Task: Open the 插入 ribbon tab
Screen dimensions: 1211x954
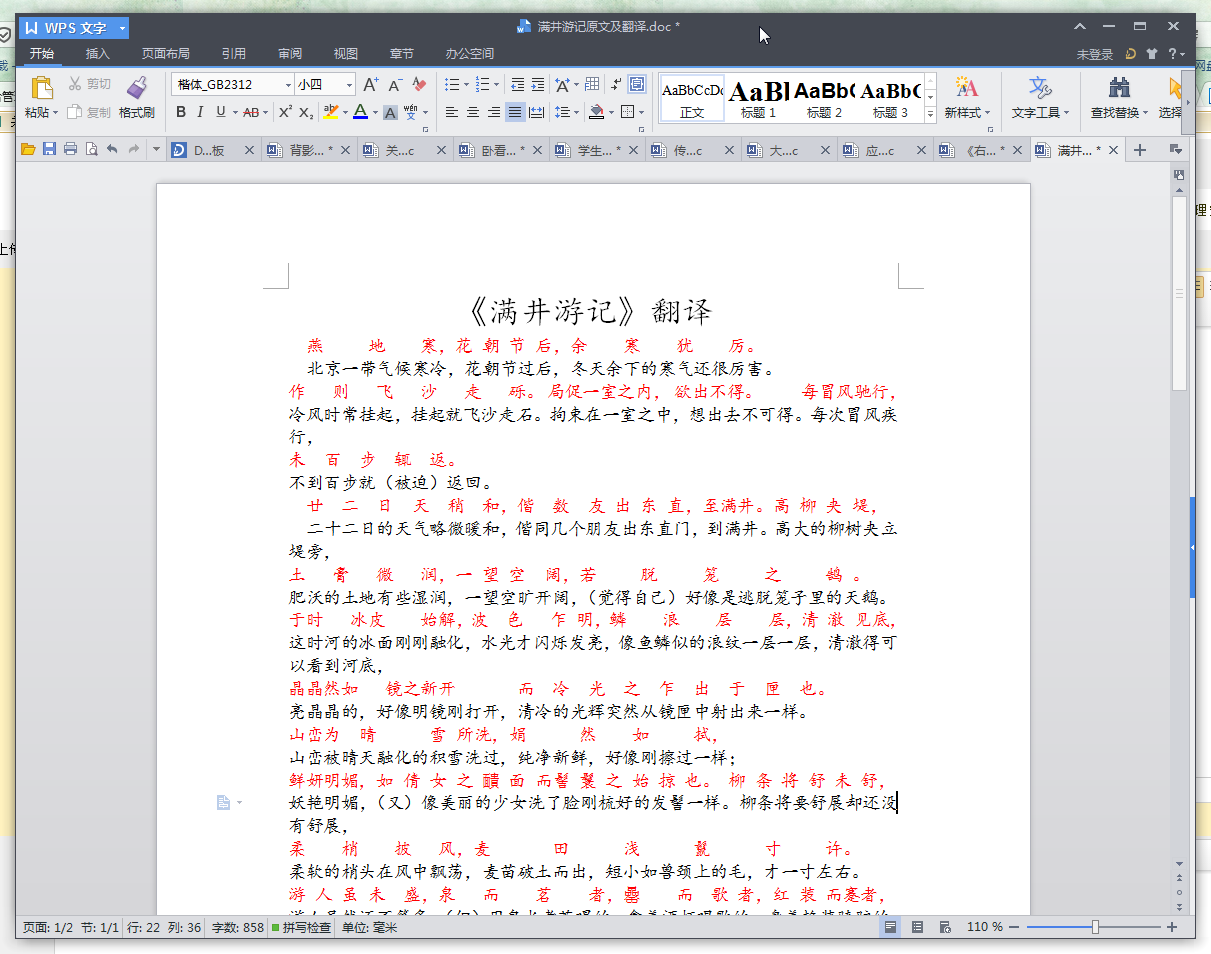Action: click(98, 54)
